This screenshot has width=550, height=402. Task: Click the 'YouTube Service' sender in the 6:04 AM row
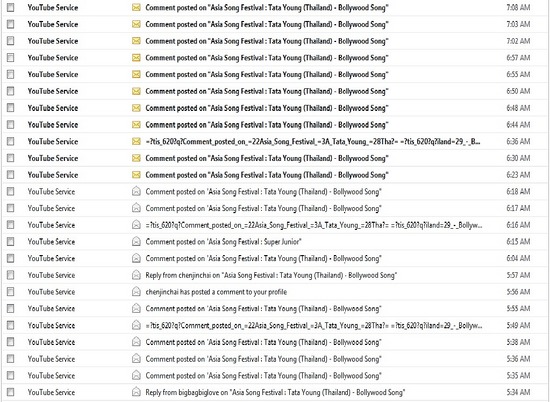click(x=51, y=258)
